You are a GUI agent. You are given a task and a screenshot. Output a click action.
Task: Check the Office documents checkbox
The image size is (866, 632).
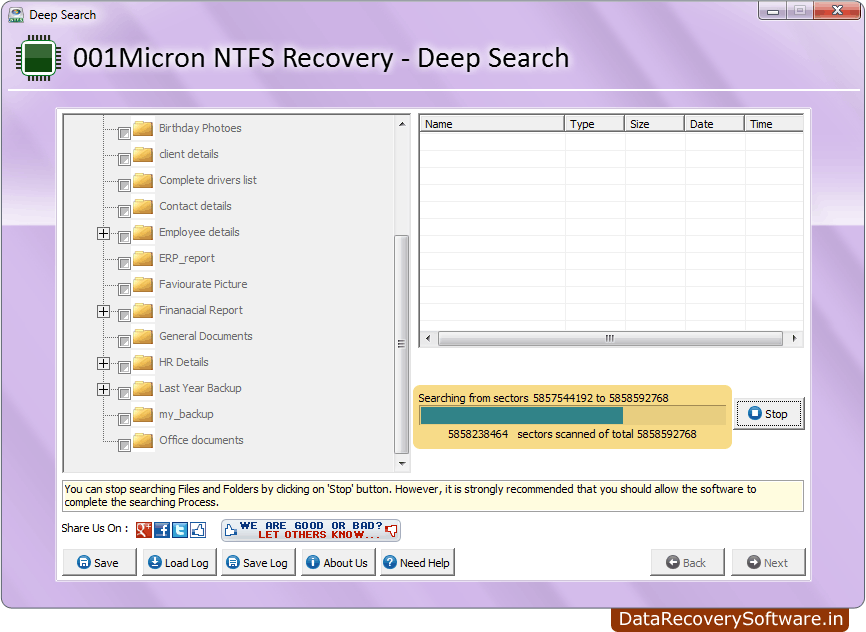click(124, 445)
